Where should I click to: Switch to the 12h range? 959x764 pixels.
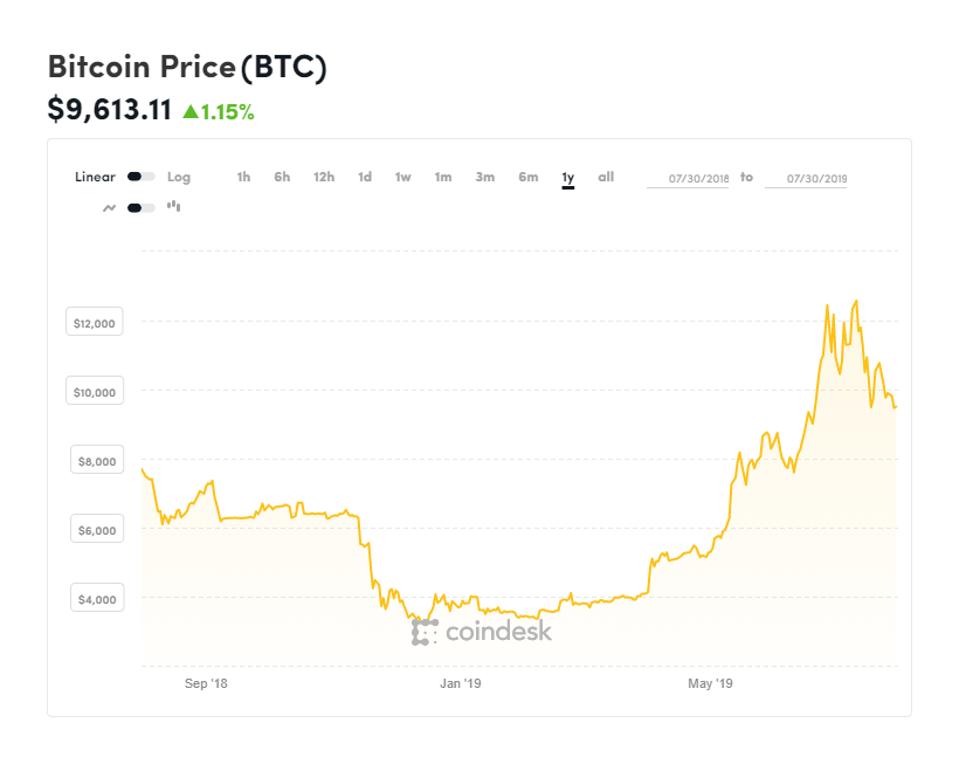coord(323,177)
